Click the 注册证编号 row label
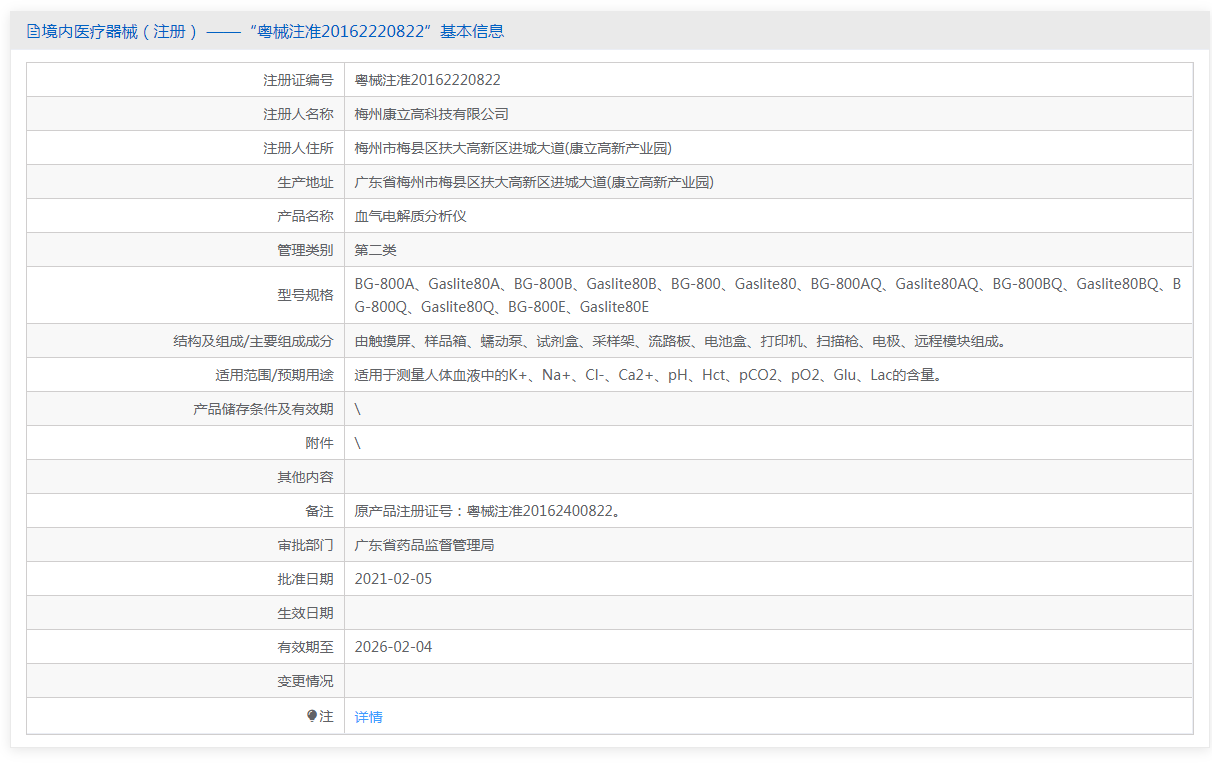The height and width of the screenshot is (774, 1212). [x=298, y=80]
